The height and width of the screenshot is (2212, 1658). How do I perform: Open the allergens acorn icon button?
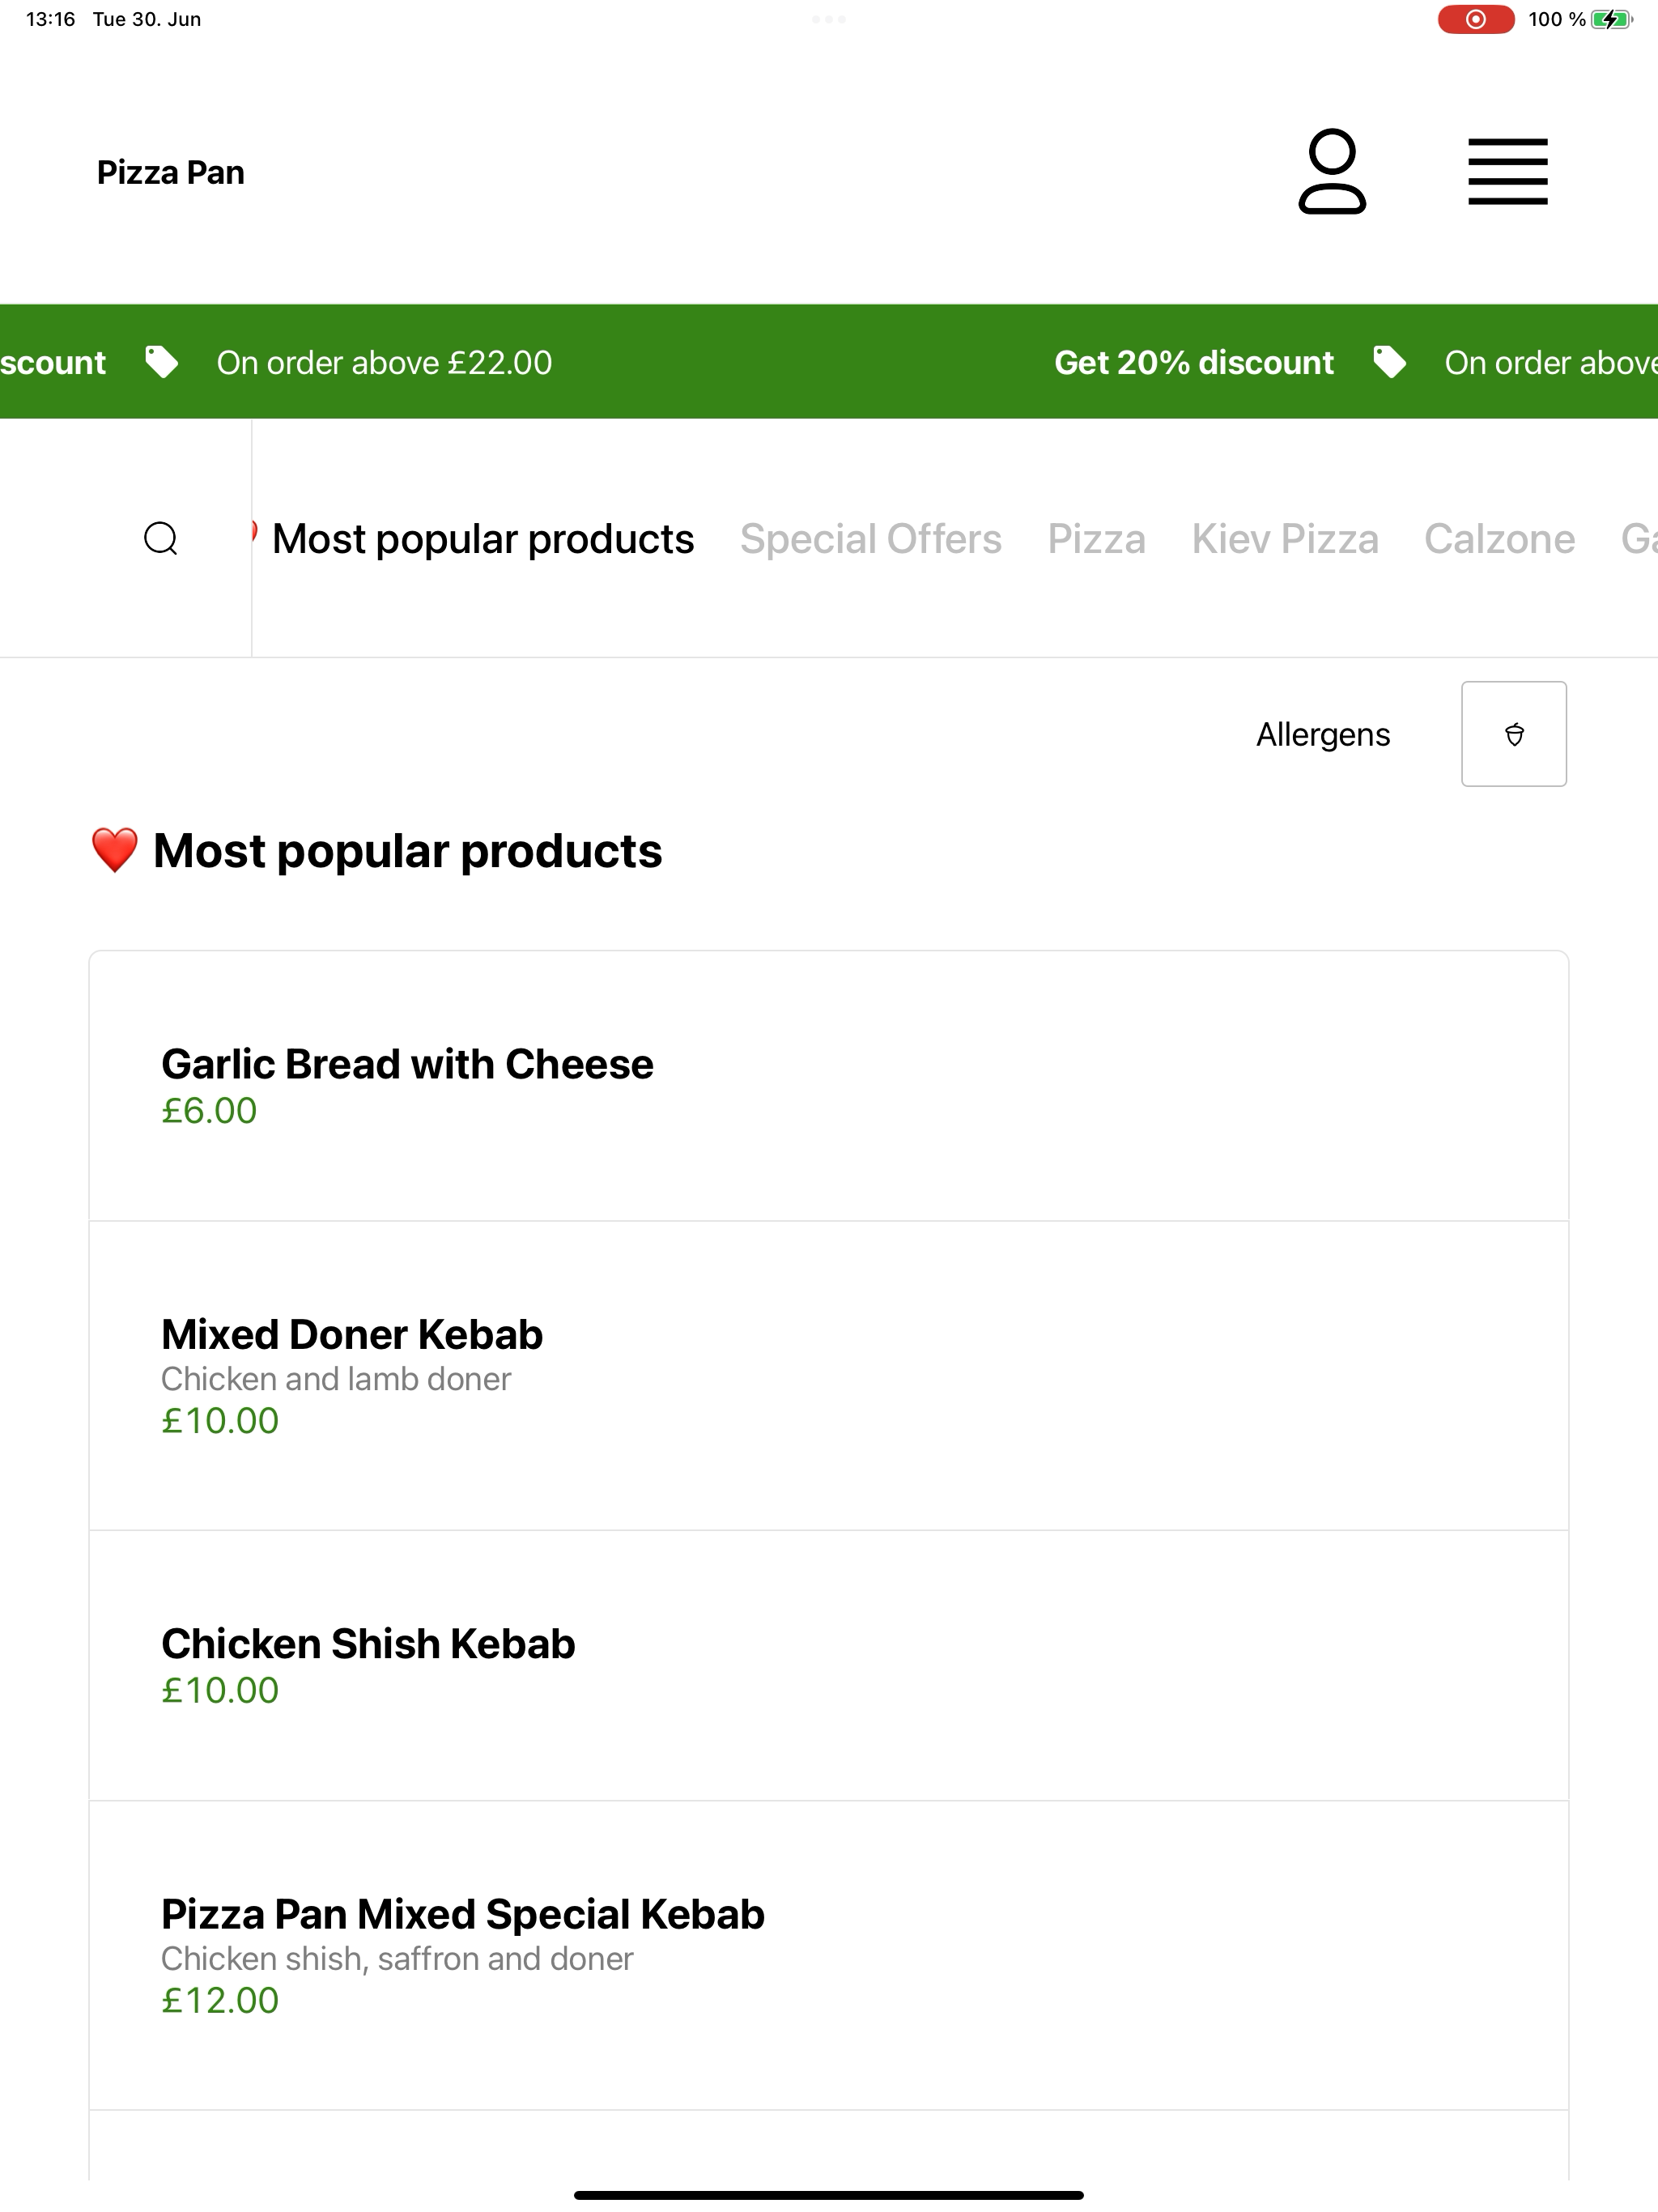click(1513, 734)
